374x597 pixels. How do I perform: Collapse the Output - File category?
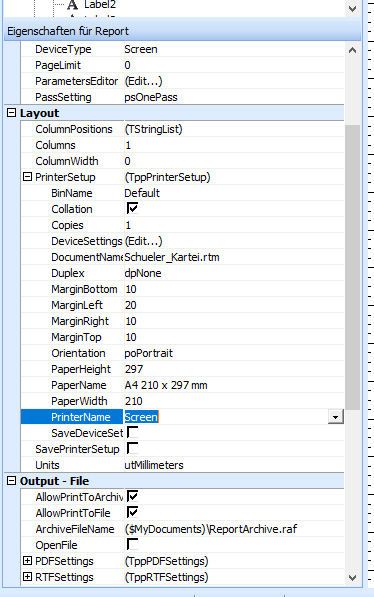point(12,480)
